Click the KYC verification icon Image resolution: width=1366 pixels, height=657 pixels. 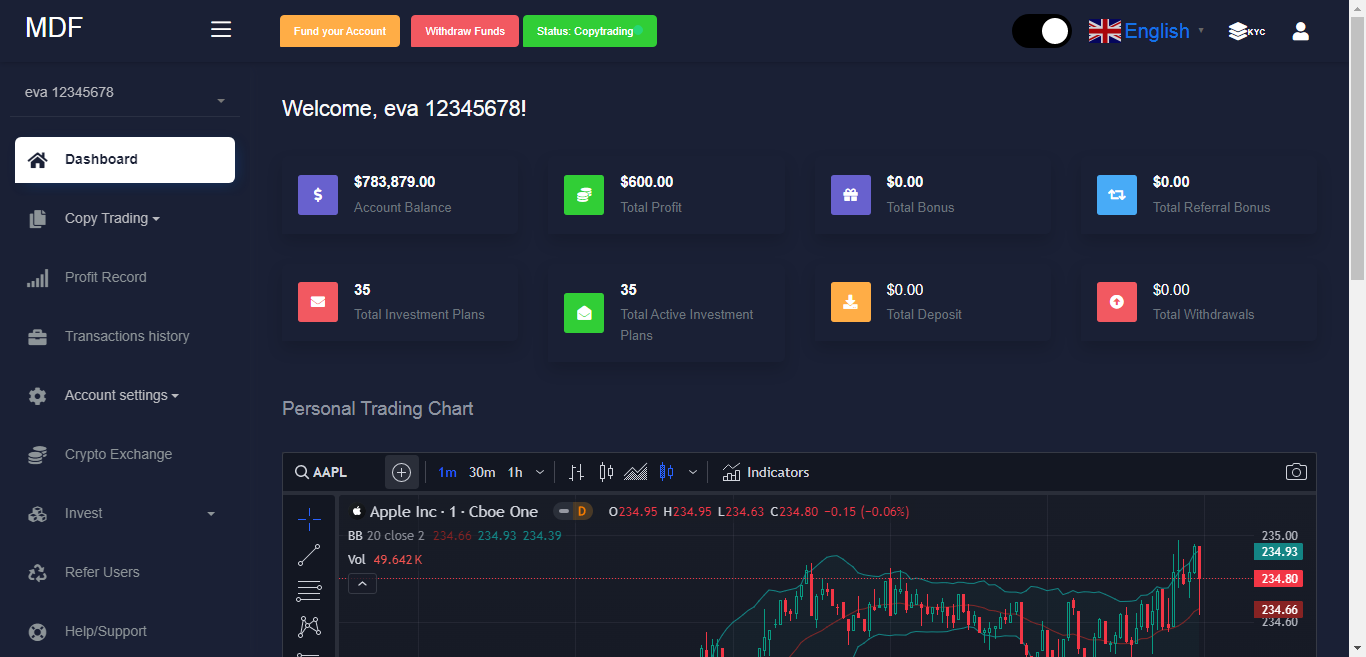coord(1247,31)
